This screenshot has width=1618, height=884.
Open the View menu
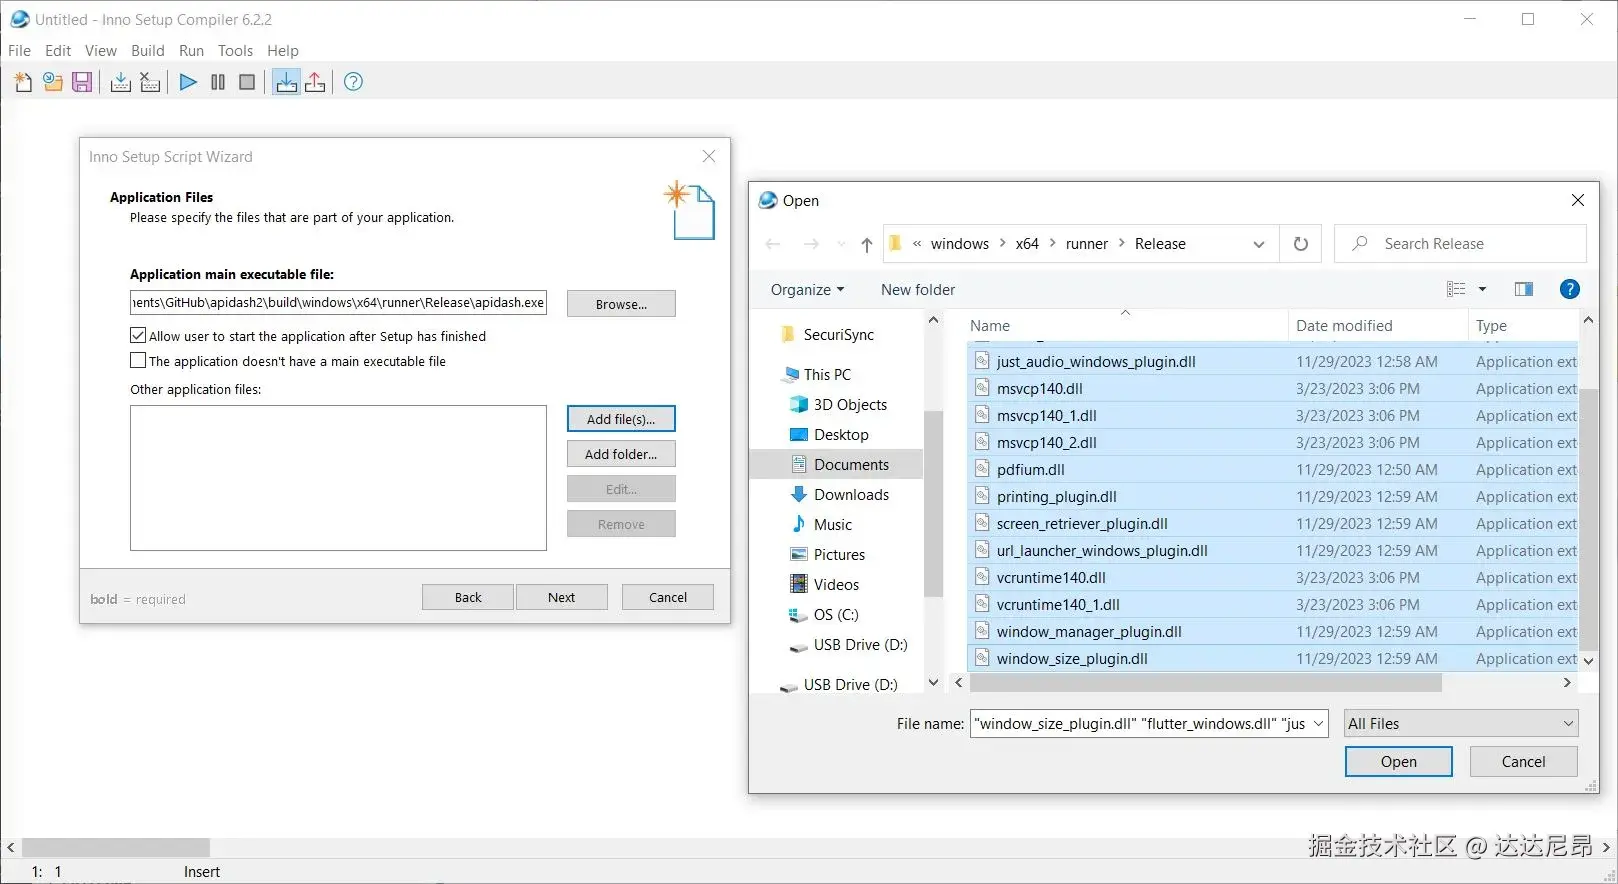click(x=101, y=51)
